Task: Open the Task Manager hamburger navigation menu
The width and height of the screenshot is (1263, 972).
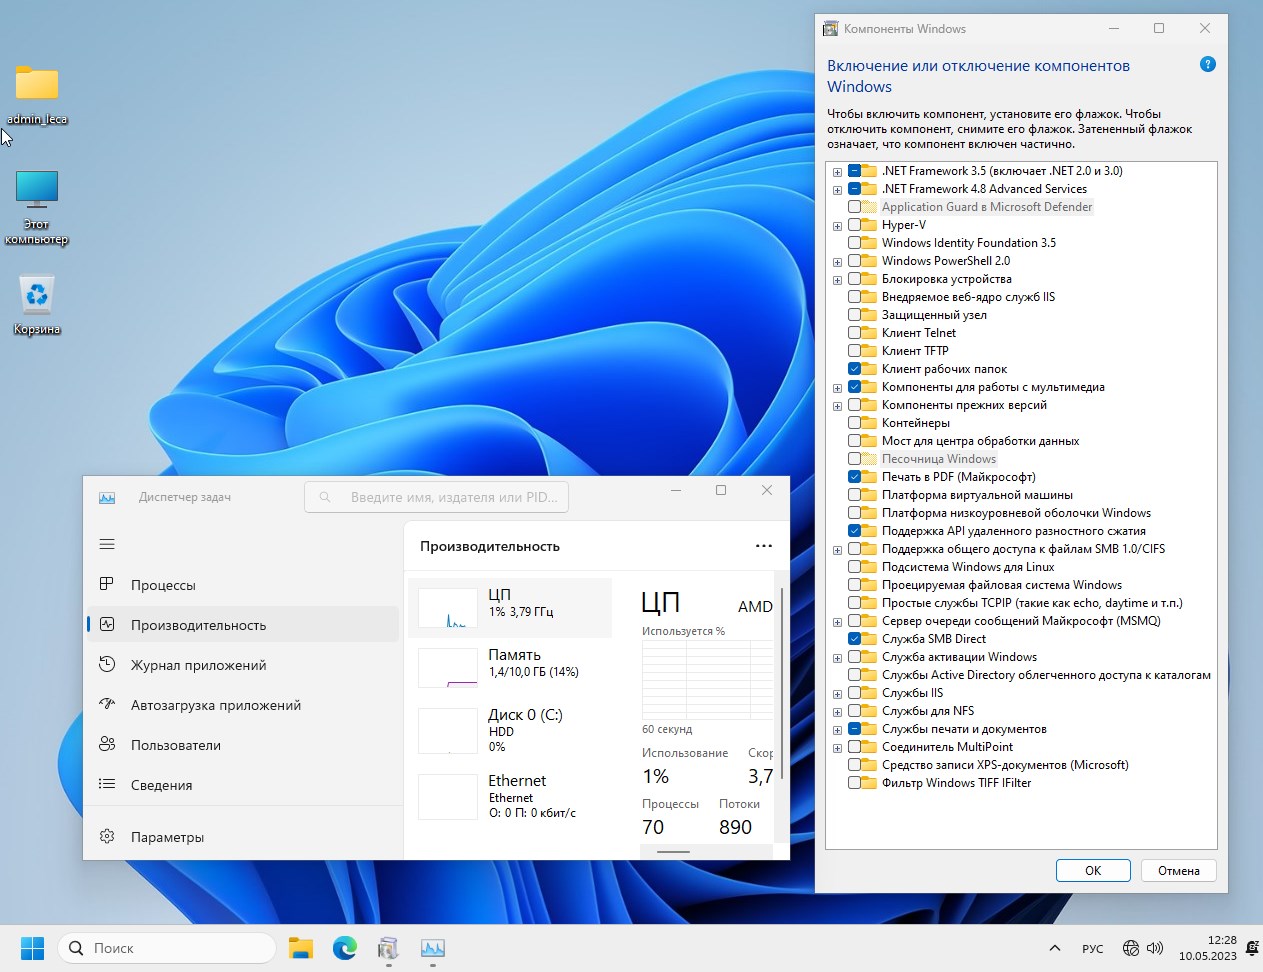Action: (x=107, y=544)
